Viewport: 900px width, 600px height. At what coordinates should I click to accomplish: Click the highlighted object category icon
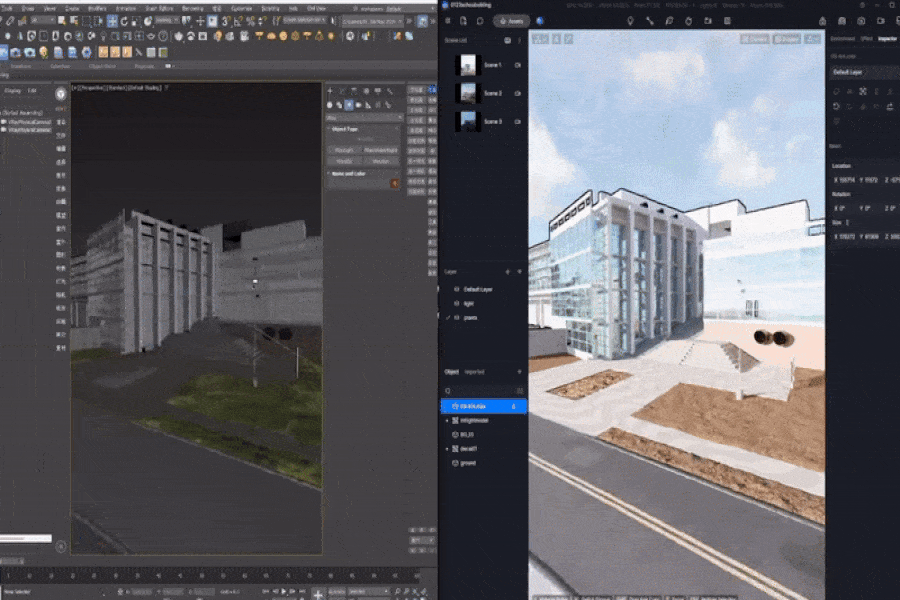[349, 105]
